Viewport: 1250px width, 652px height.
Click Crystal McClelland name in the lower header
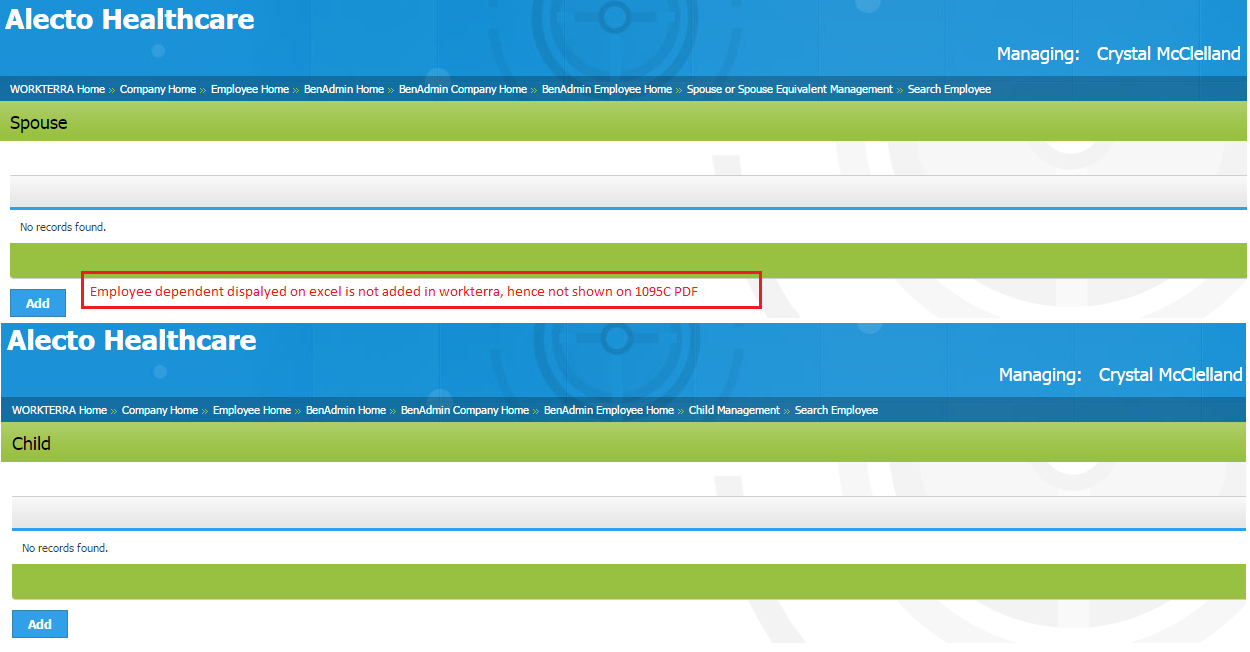click(1170, 375)
